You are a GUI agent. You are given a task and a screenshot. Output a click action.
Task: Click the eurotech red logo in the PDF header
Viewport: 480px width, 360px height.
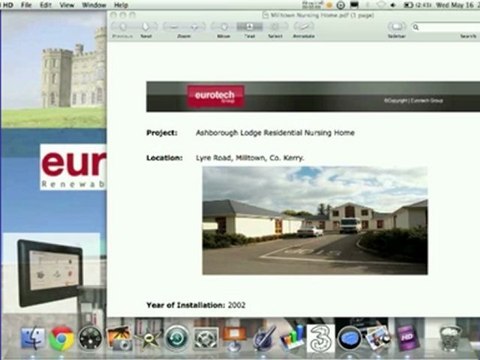pyautogui.click(x=215, y=96)
